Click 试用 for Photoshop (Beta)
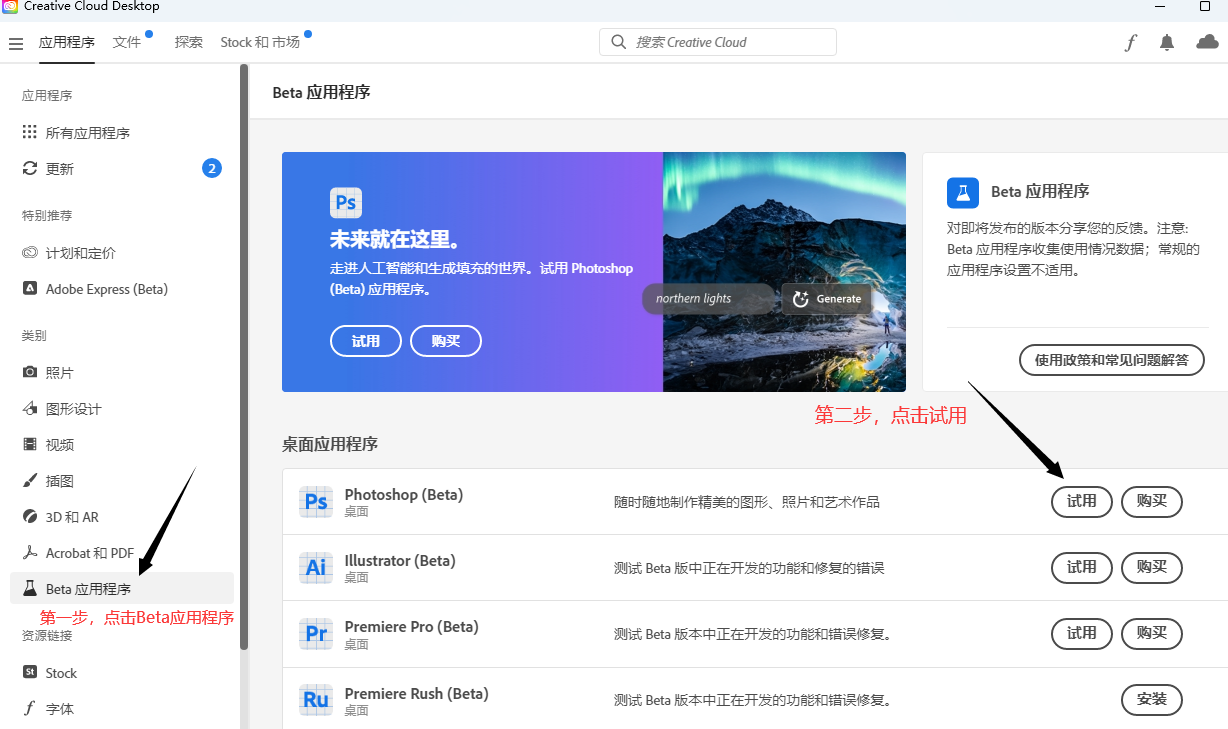The image size is (1228, 729). point(1081,501)
